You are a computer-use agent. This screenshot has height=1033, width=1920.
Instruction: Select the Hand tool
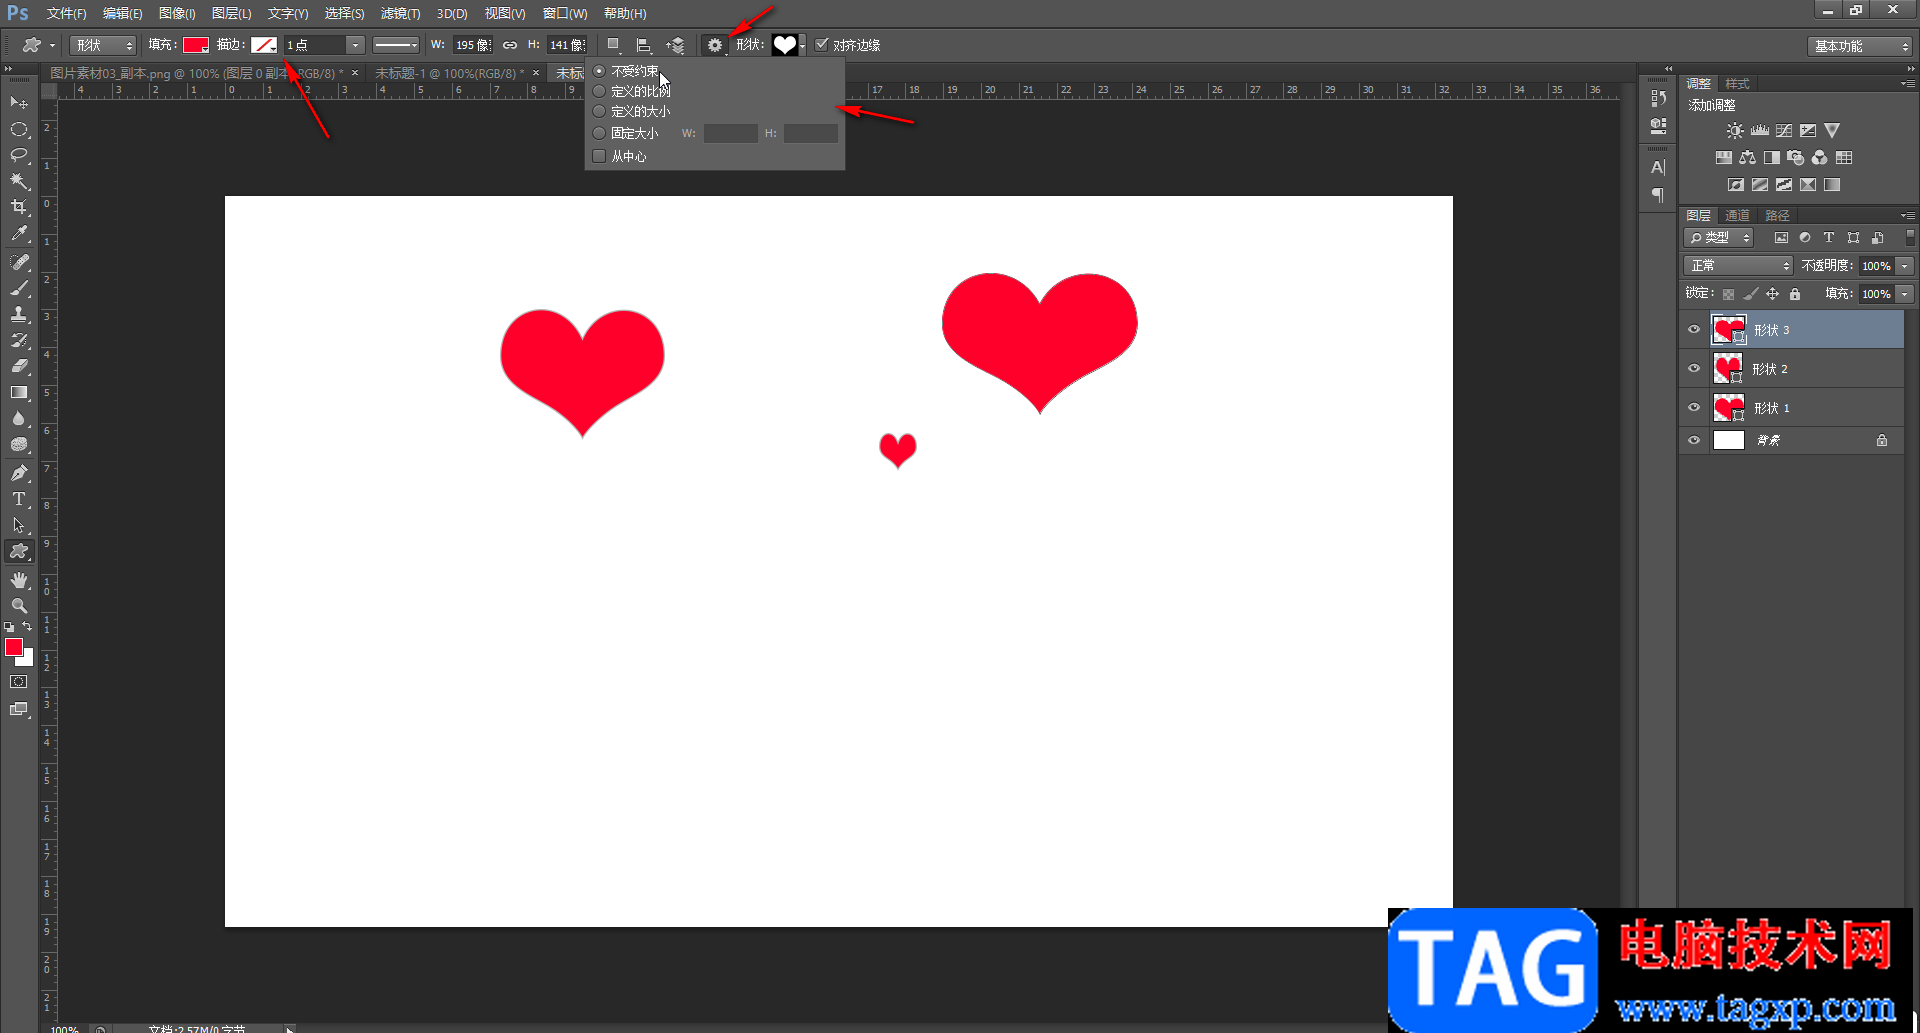tap(19, 580)
